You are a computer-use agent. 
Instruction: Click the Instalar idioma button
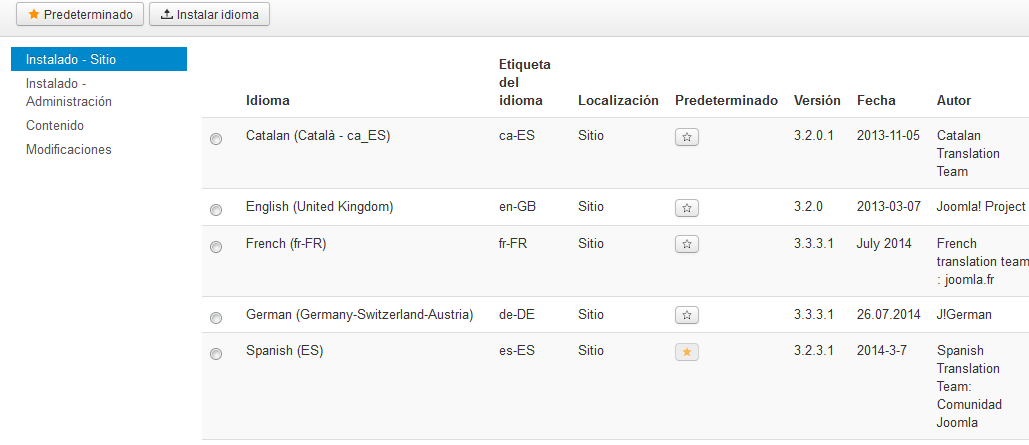tap(209, 14)
